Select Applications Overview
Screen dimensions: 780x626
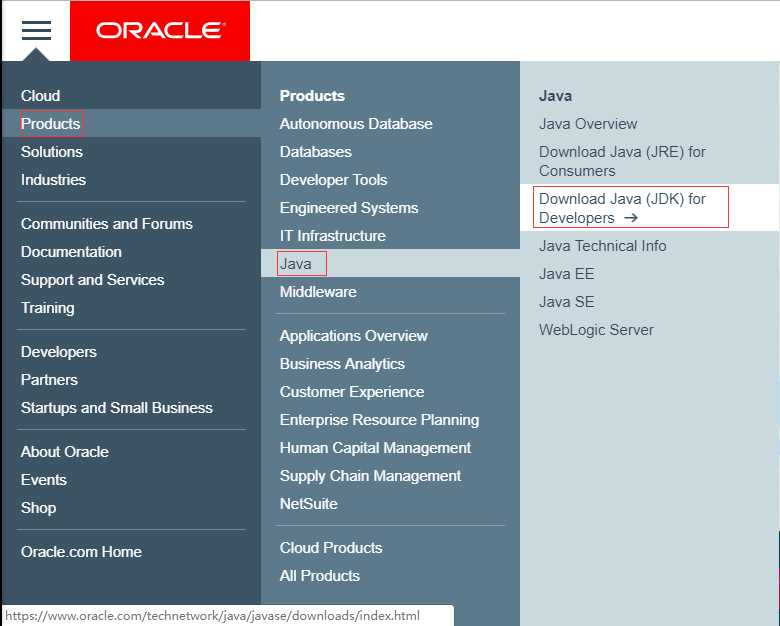pos(354,336)
